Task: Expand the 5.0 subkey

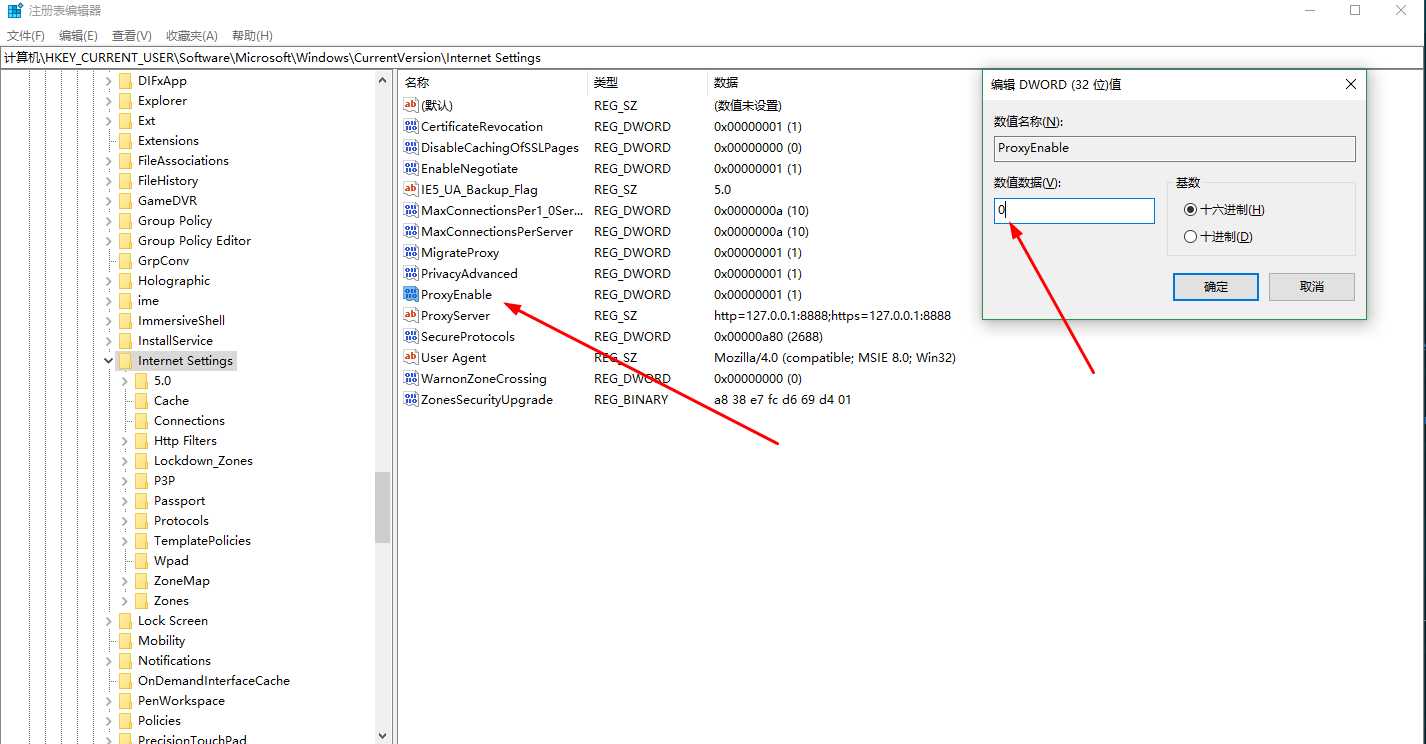Action: coord(124,380)
